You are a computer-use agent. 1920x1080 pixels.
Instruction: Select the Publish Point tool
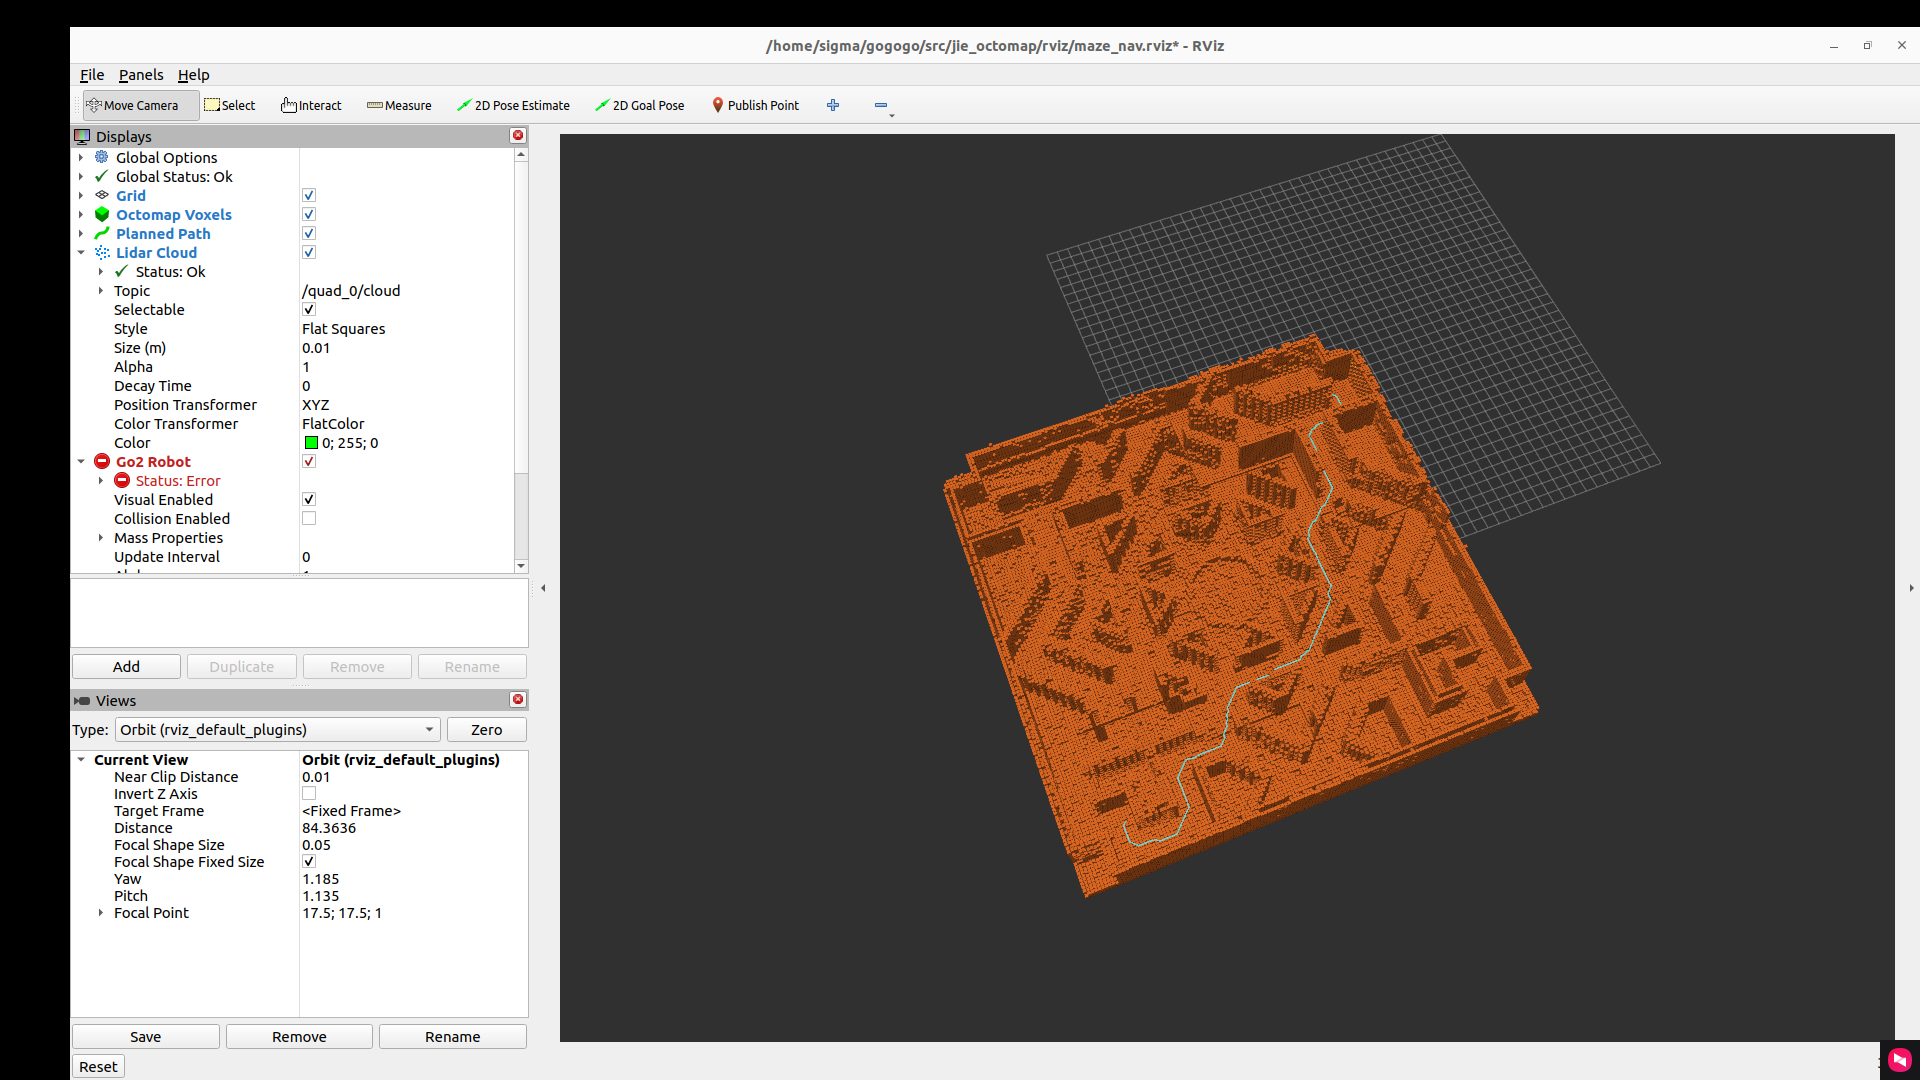pos(755,105)
